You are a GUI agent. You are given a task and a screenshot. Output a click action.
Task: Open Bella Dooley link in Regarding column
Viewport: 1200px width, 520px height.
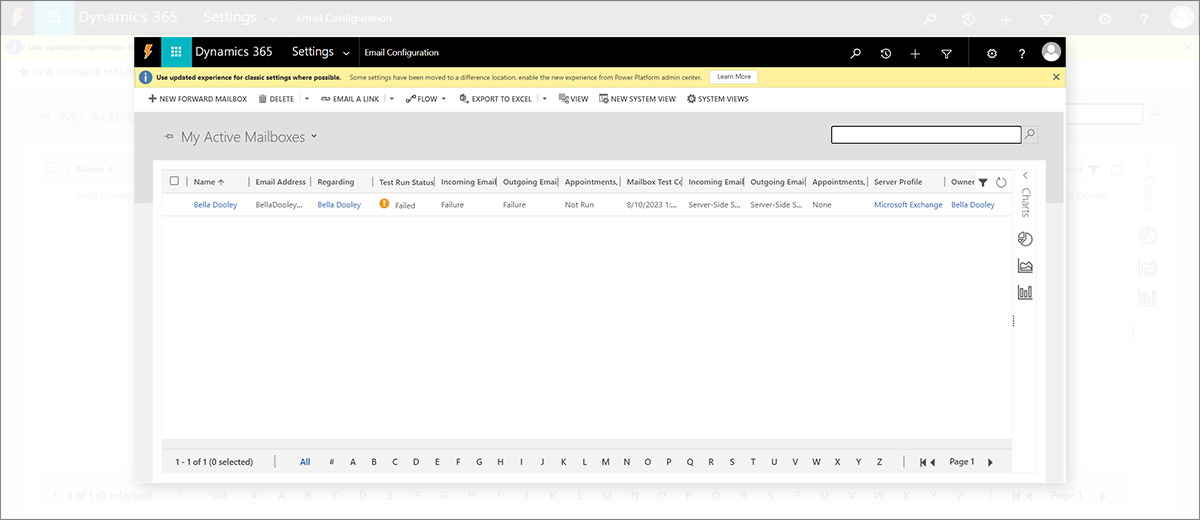click(339, 205)
